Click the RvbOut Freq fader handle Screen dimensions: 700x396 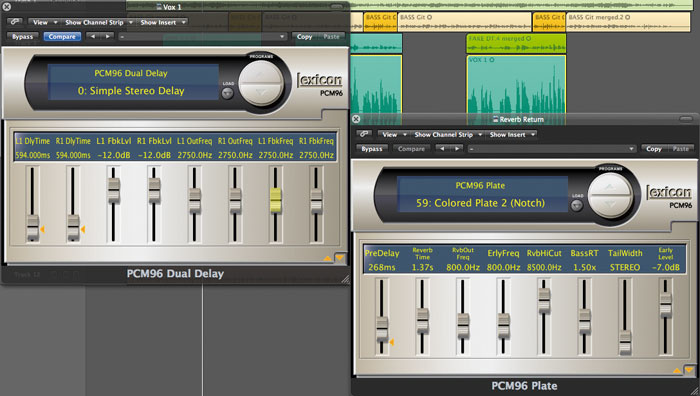pyautogui.click(x=463, y=325)
